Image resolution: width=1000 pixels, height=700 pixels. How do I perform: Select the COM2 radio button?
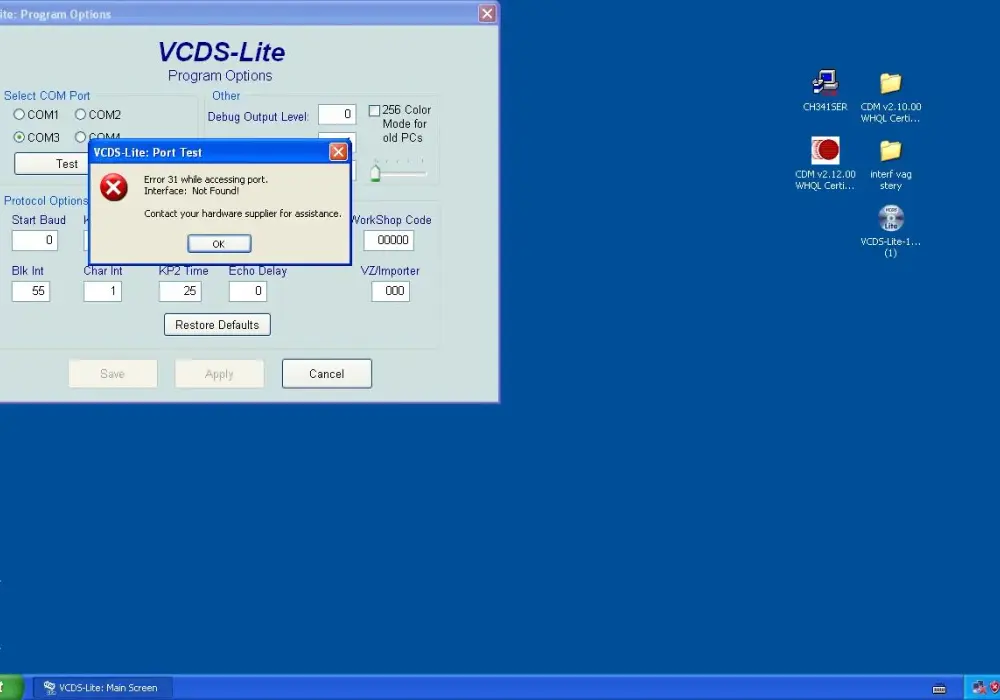(80, 115)
